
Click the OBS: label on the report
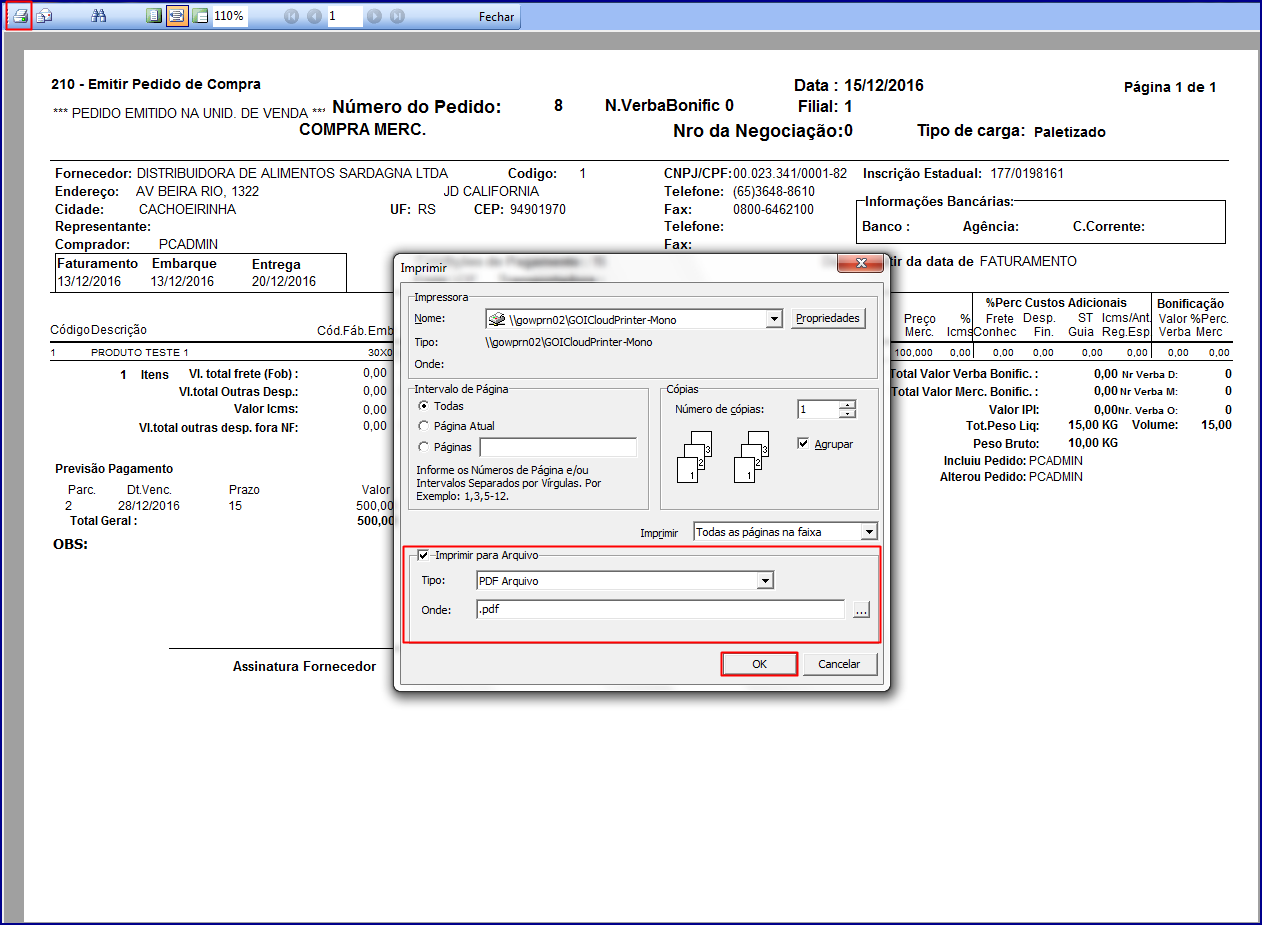point(70,545)
